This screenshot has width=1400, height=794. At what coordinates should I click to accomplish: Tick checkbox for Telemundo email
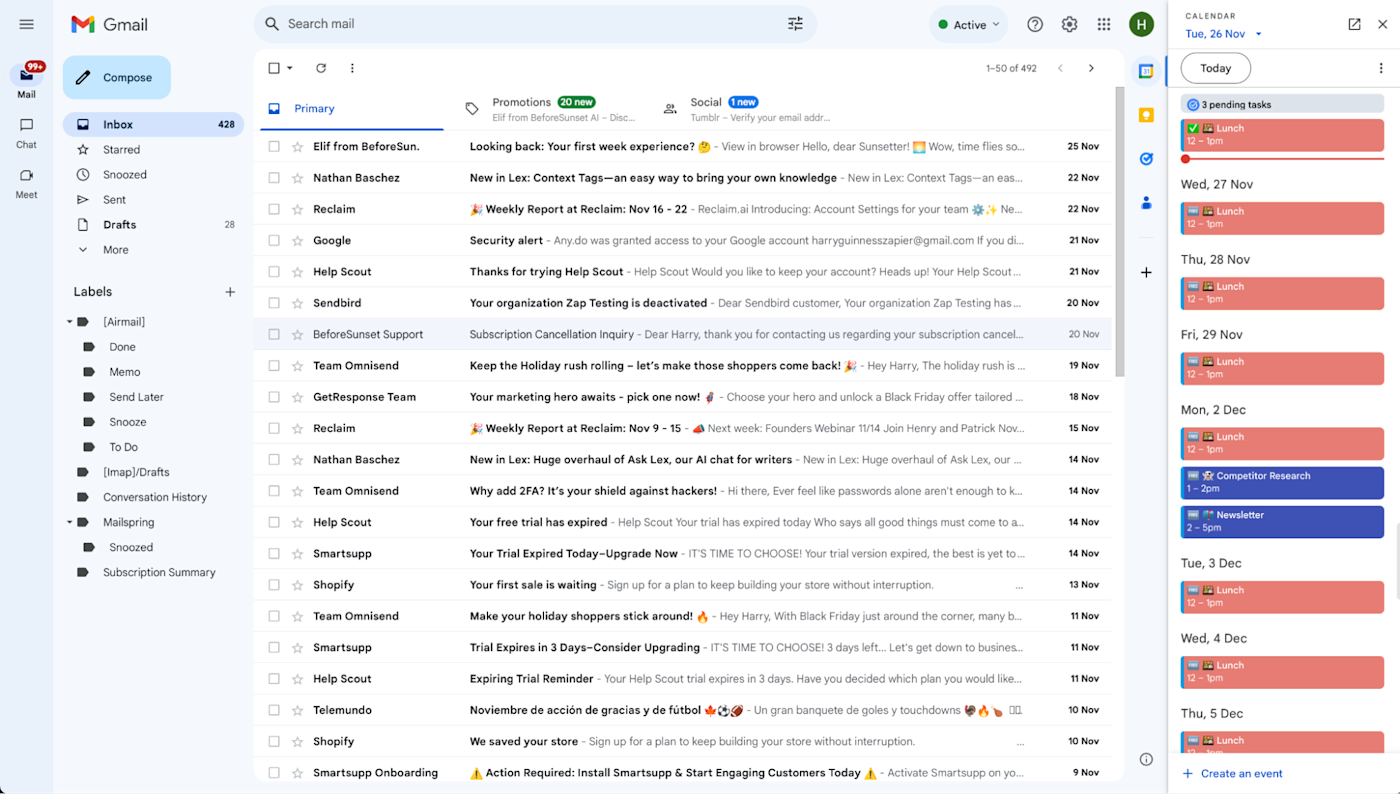pos(274,710)
